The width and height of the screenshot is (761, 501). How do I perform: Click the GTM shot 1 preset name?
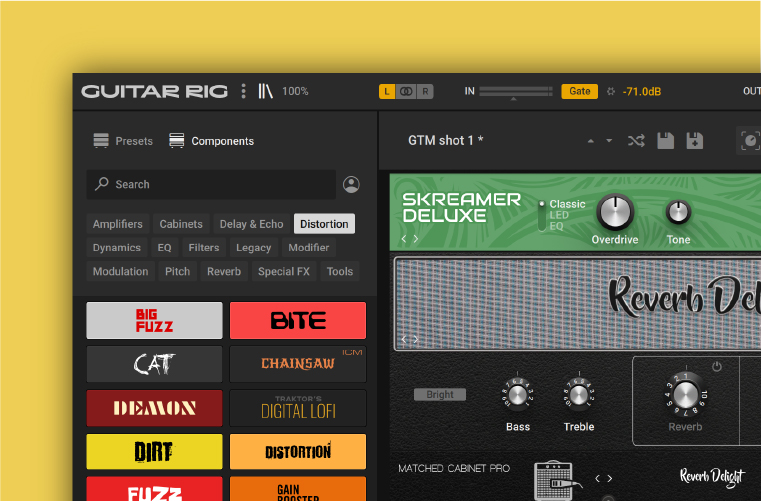[446, 140]
